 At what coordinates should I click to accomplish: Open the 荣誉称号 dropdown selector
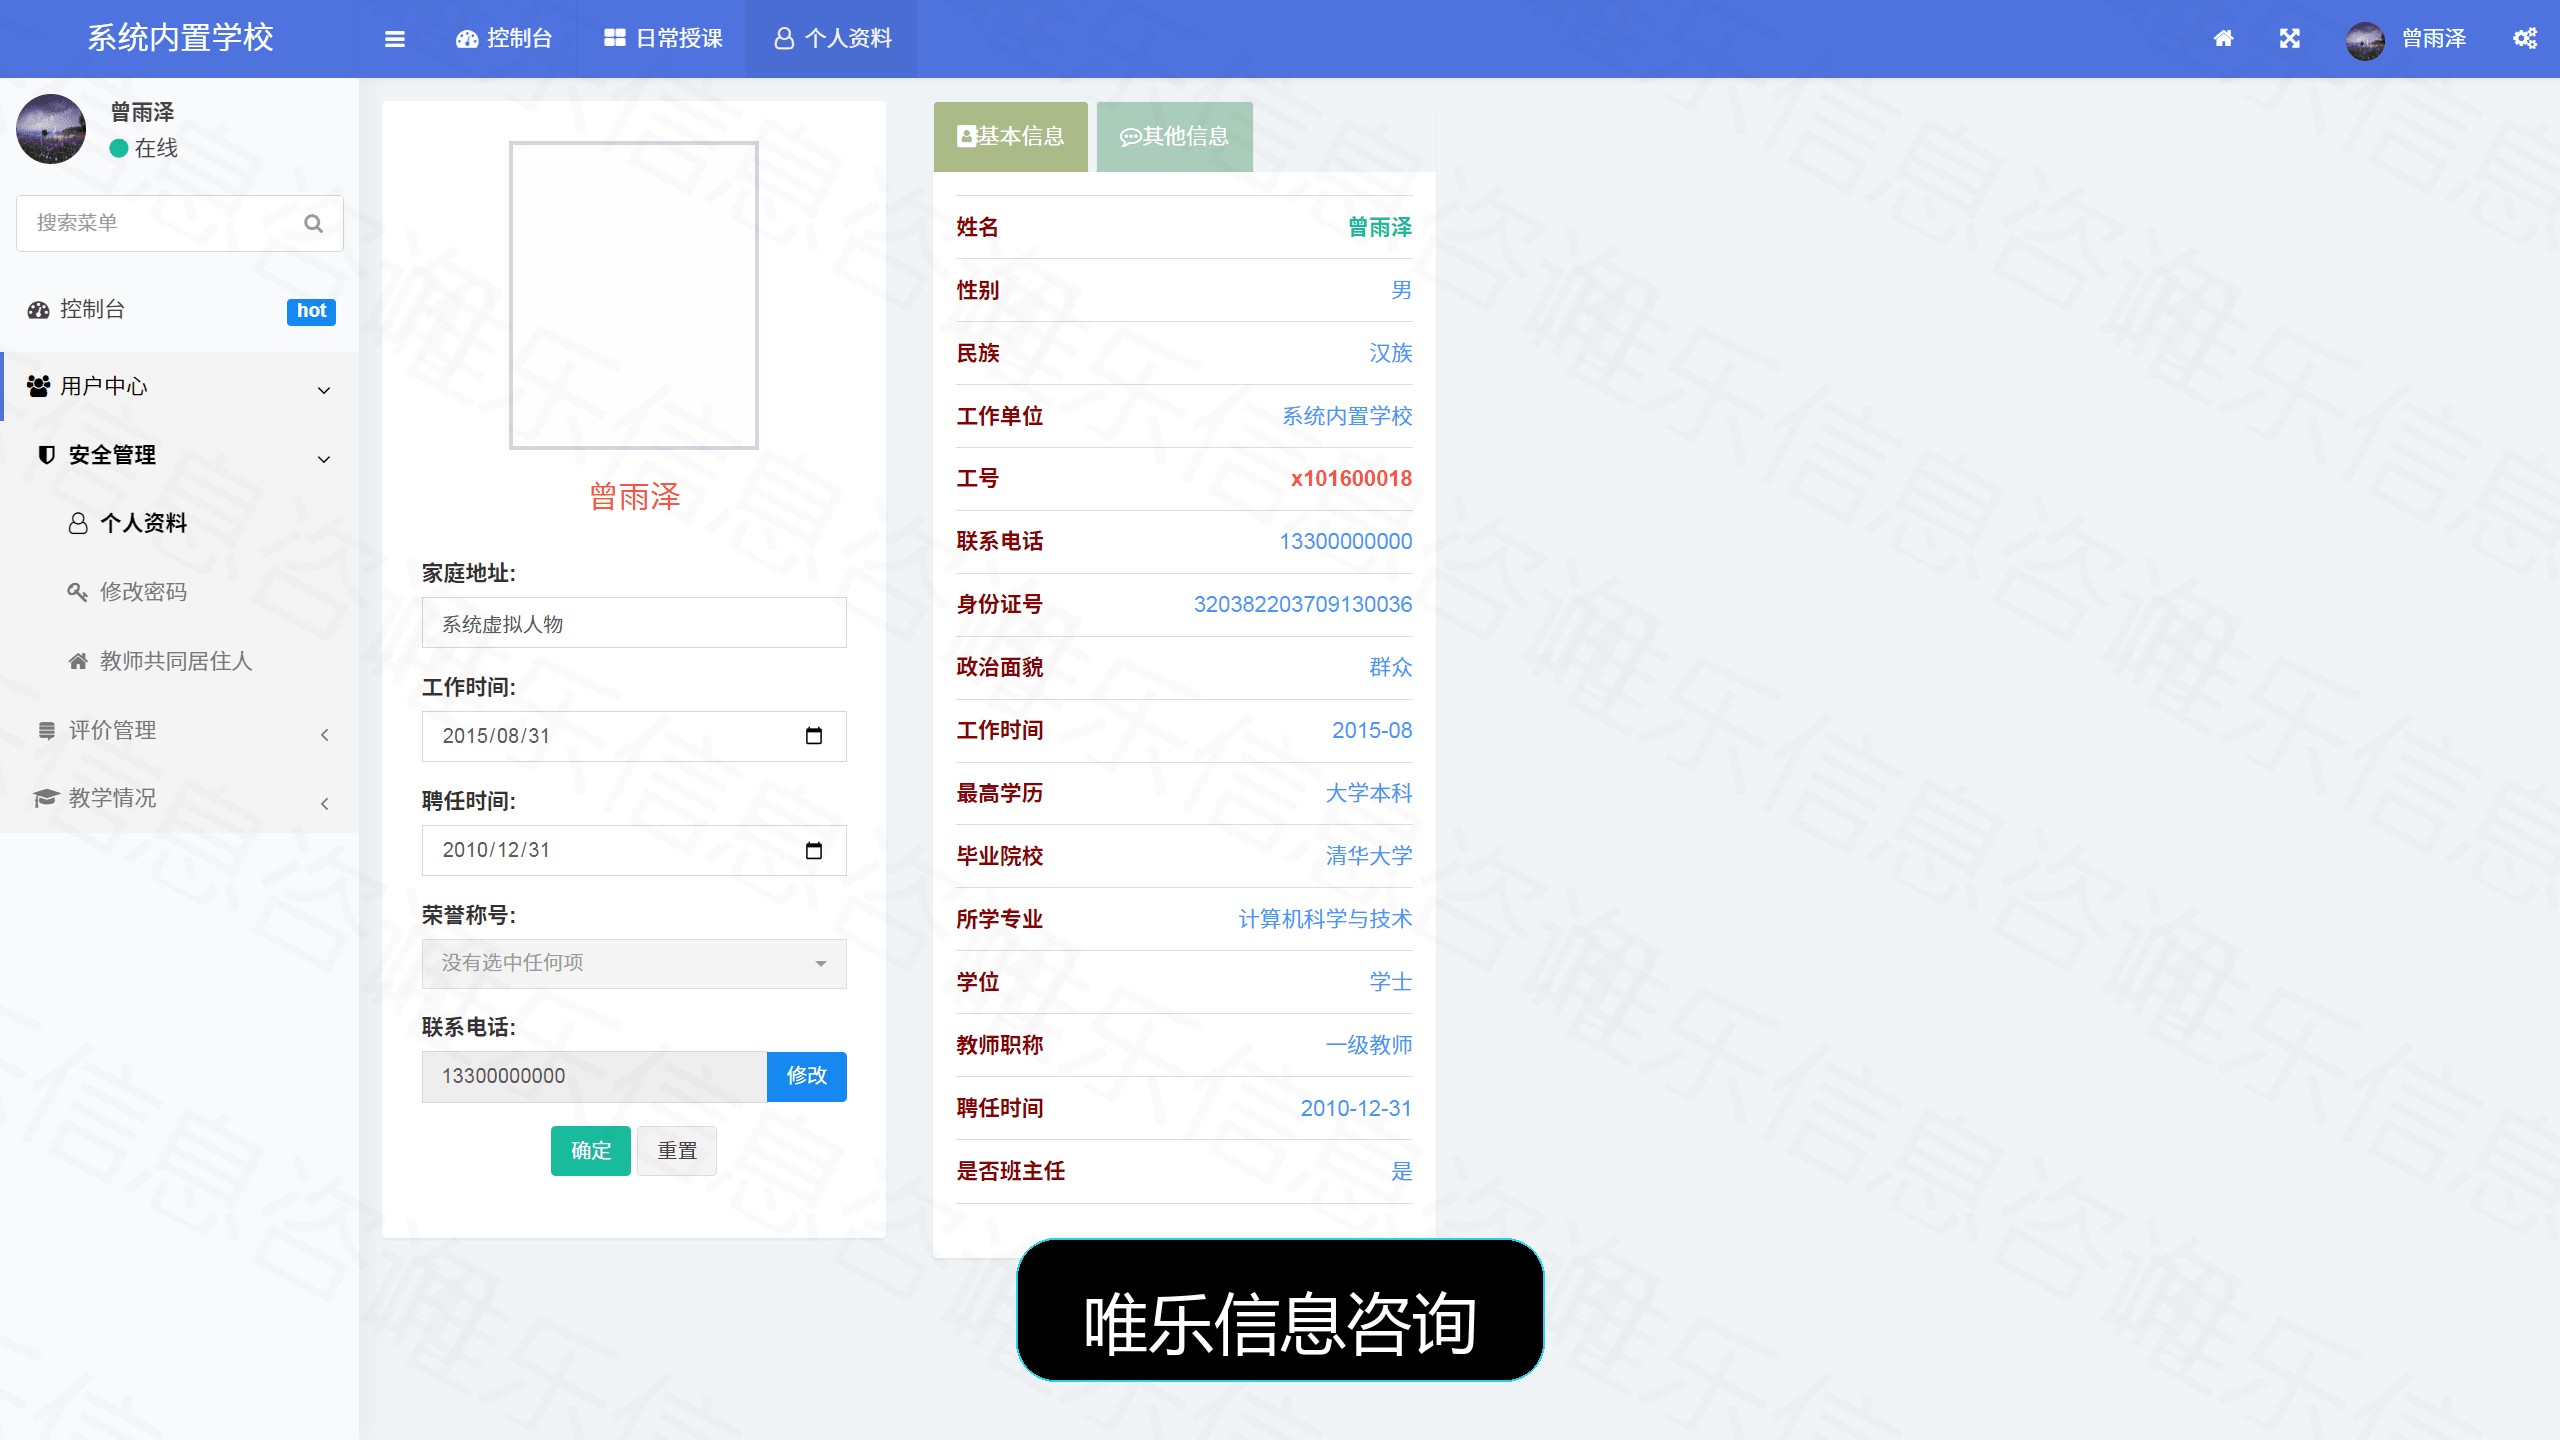634,963
